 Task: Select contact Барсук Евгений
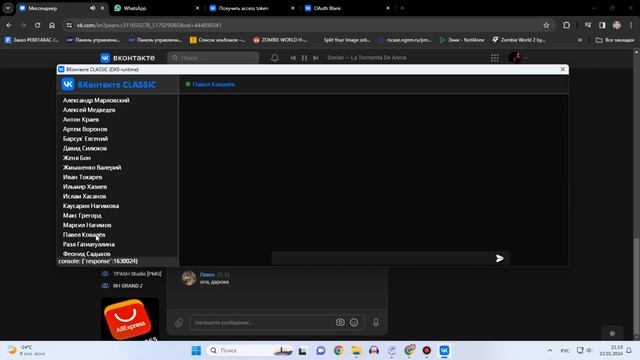pyautogui.click(x=85, y=138)
